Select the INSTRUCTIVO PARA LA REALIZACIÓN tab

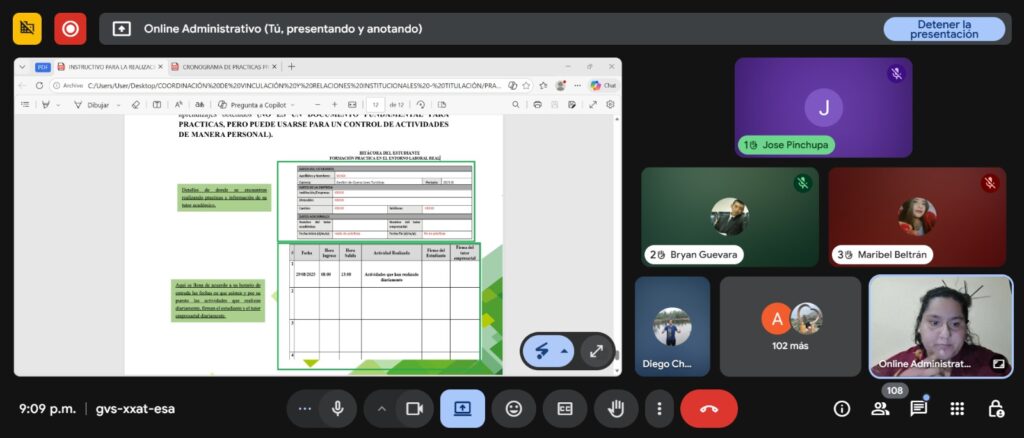coord(110,66)
